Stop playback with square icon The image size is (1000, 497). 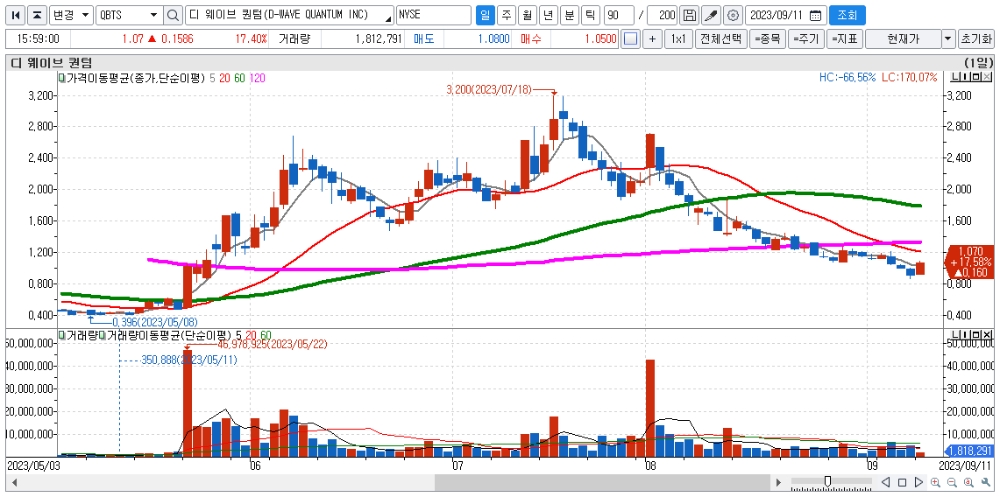click(902, 482)
